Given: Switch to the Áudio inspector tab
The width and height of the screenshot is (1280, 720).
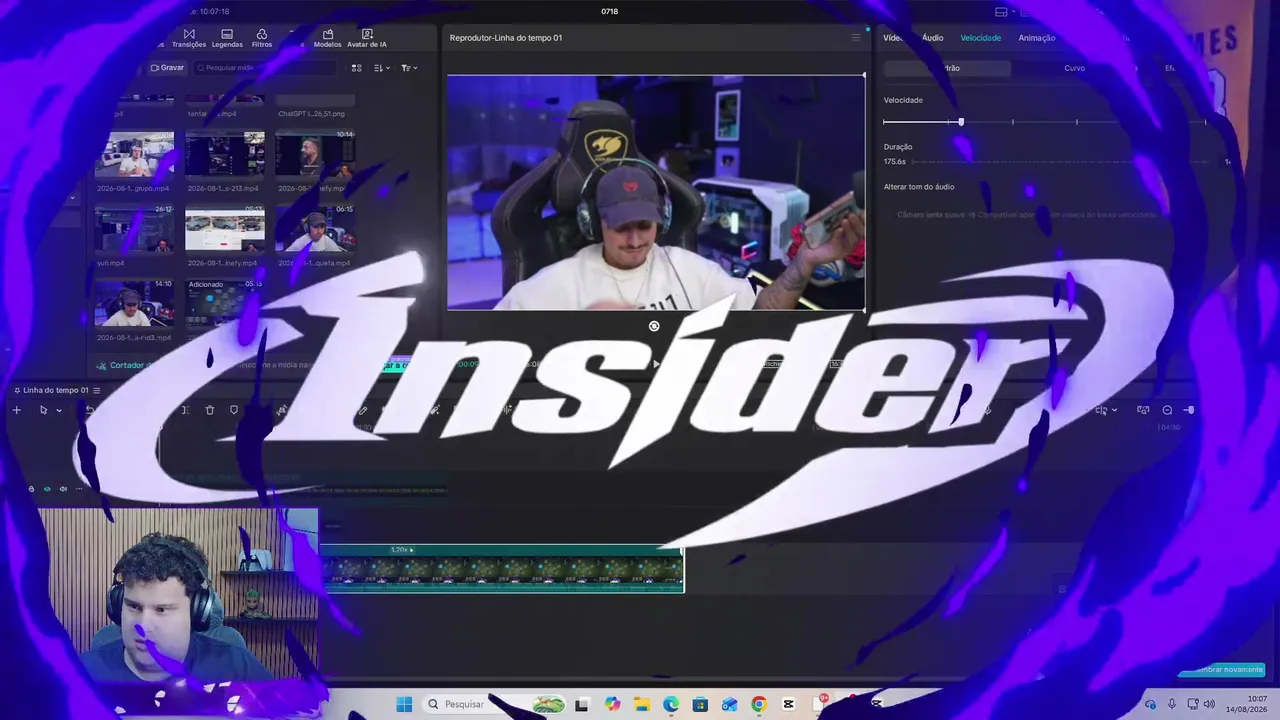Looking at the screenshot, I should pyautogui.click(x=932, y=38).
